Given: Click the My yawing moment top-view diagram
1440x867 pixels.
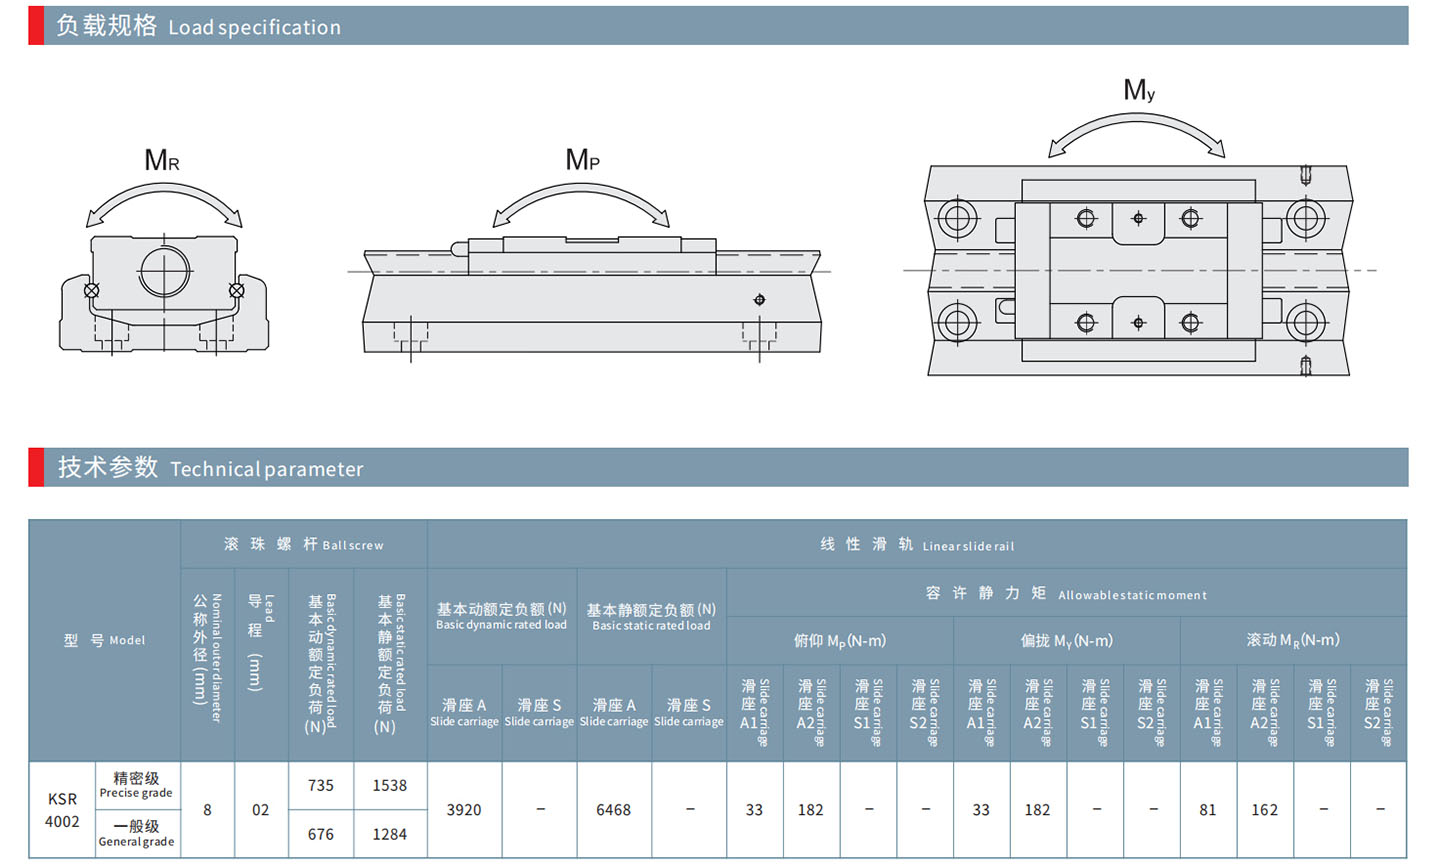Looking at the screenshot, I should pos(1138,270).
